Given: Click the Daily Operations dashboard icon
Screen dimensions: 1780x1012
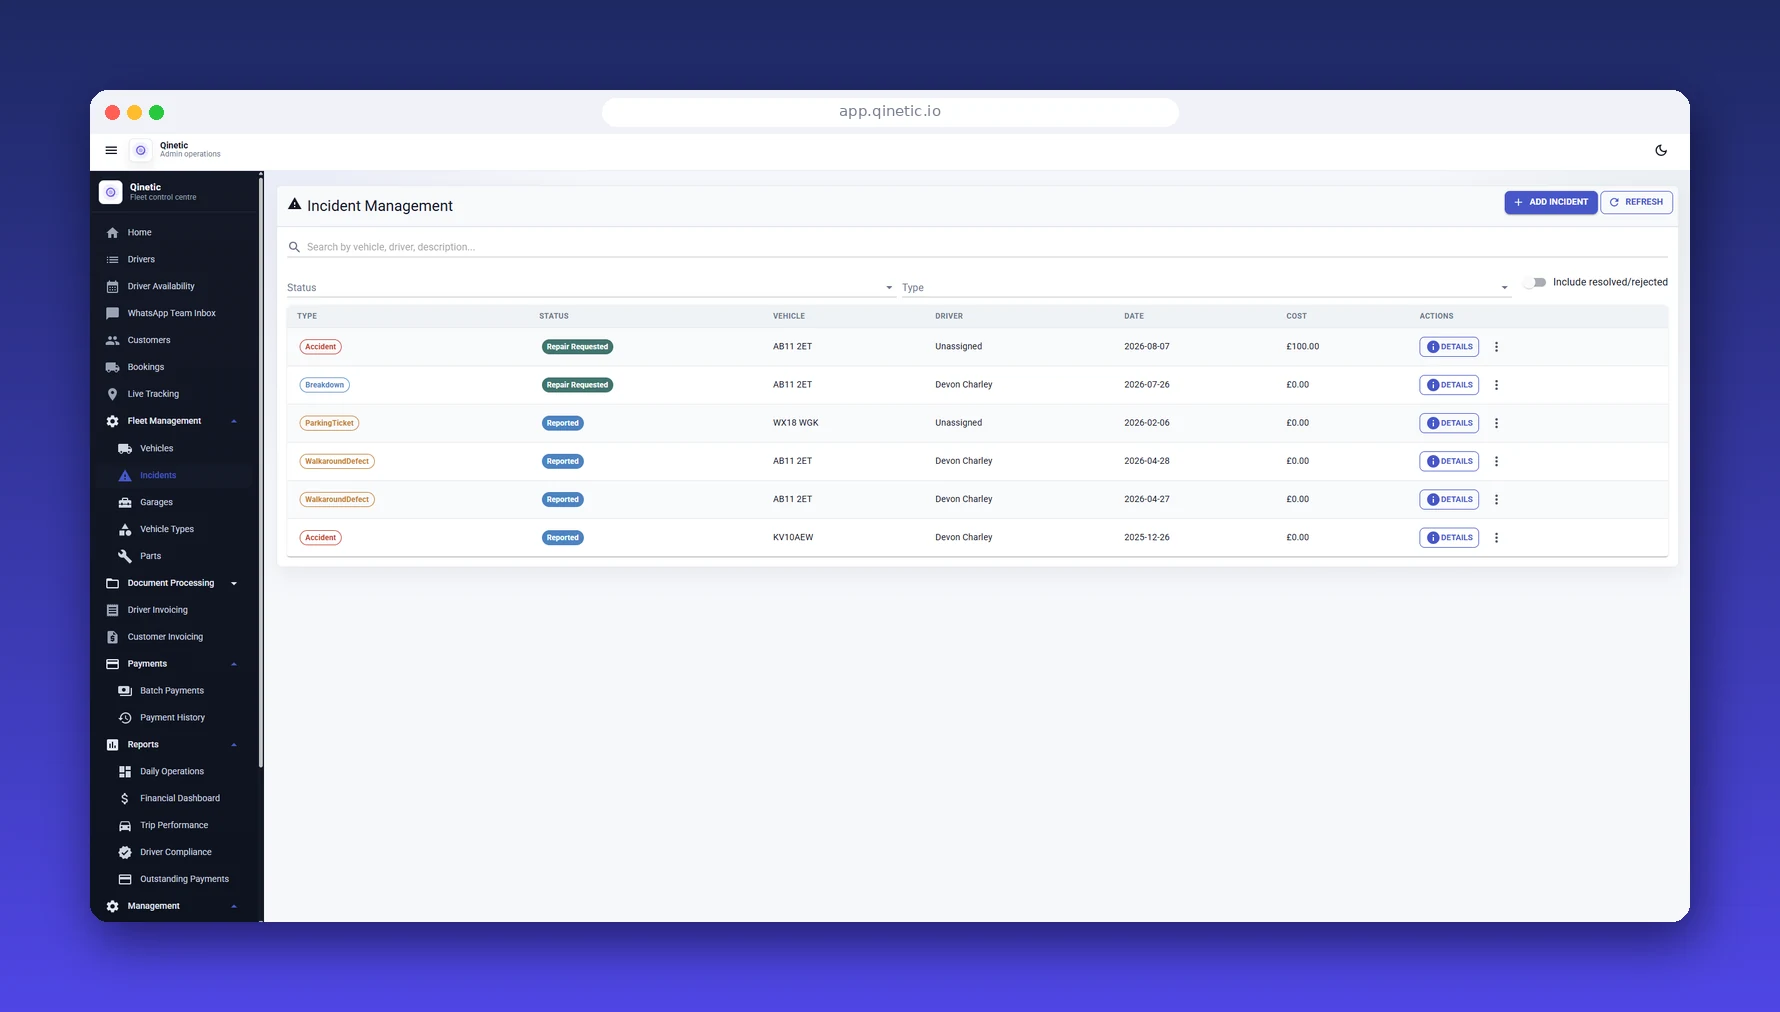Looking at the screenshot, I should point(125,772).
